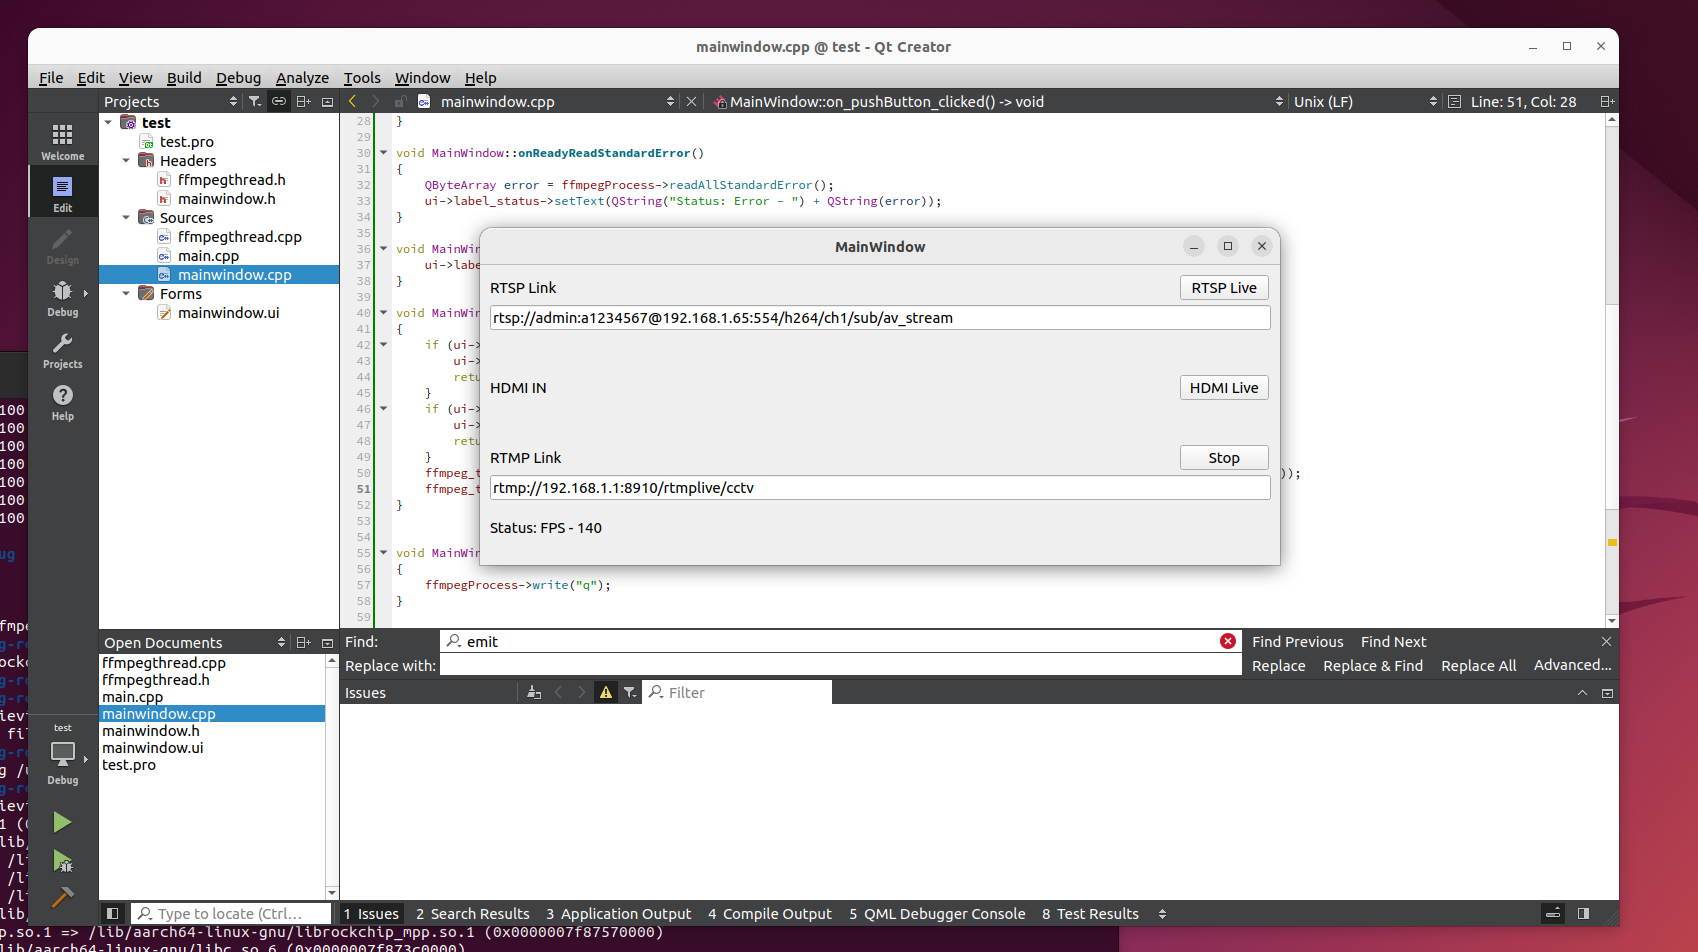
Task: Open the Design mode
Action: (62, 246)
